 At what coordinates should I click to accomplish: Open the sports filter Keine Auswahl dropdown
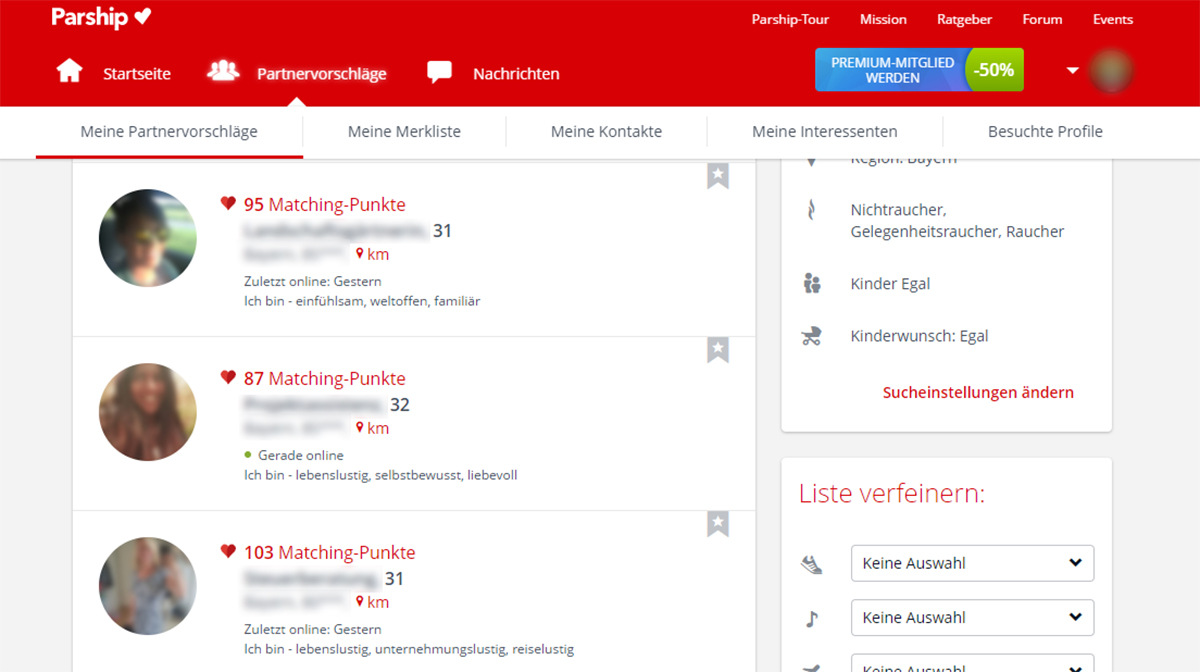pos(972,563)
